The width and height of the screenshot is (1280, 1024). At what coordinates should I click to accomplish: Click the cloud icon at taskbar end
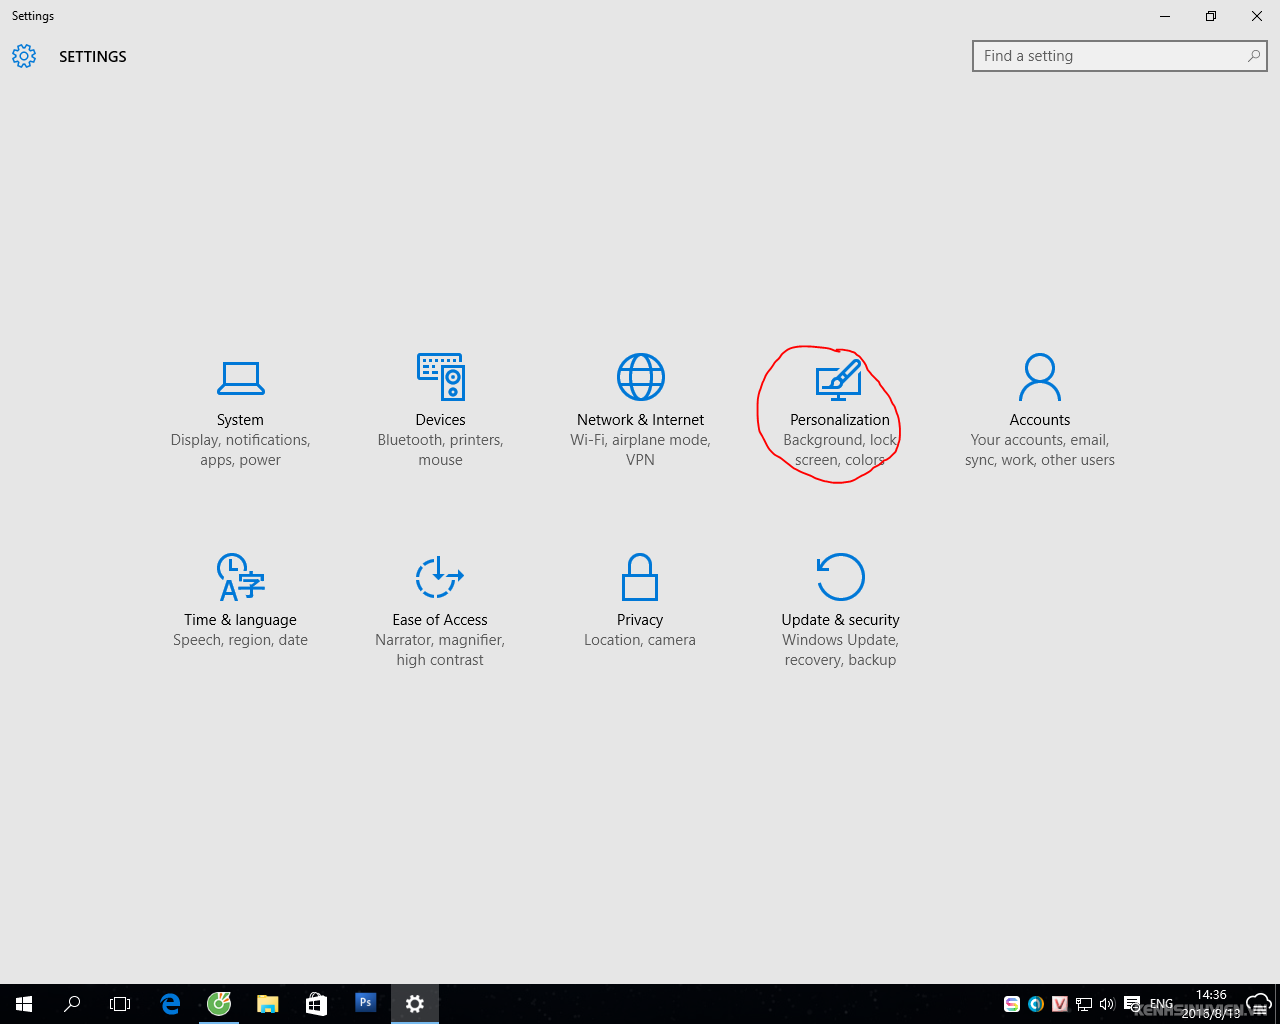click(x=1259, y=1004)
